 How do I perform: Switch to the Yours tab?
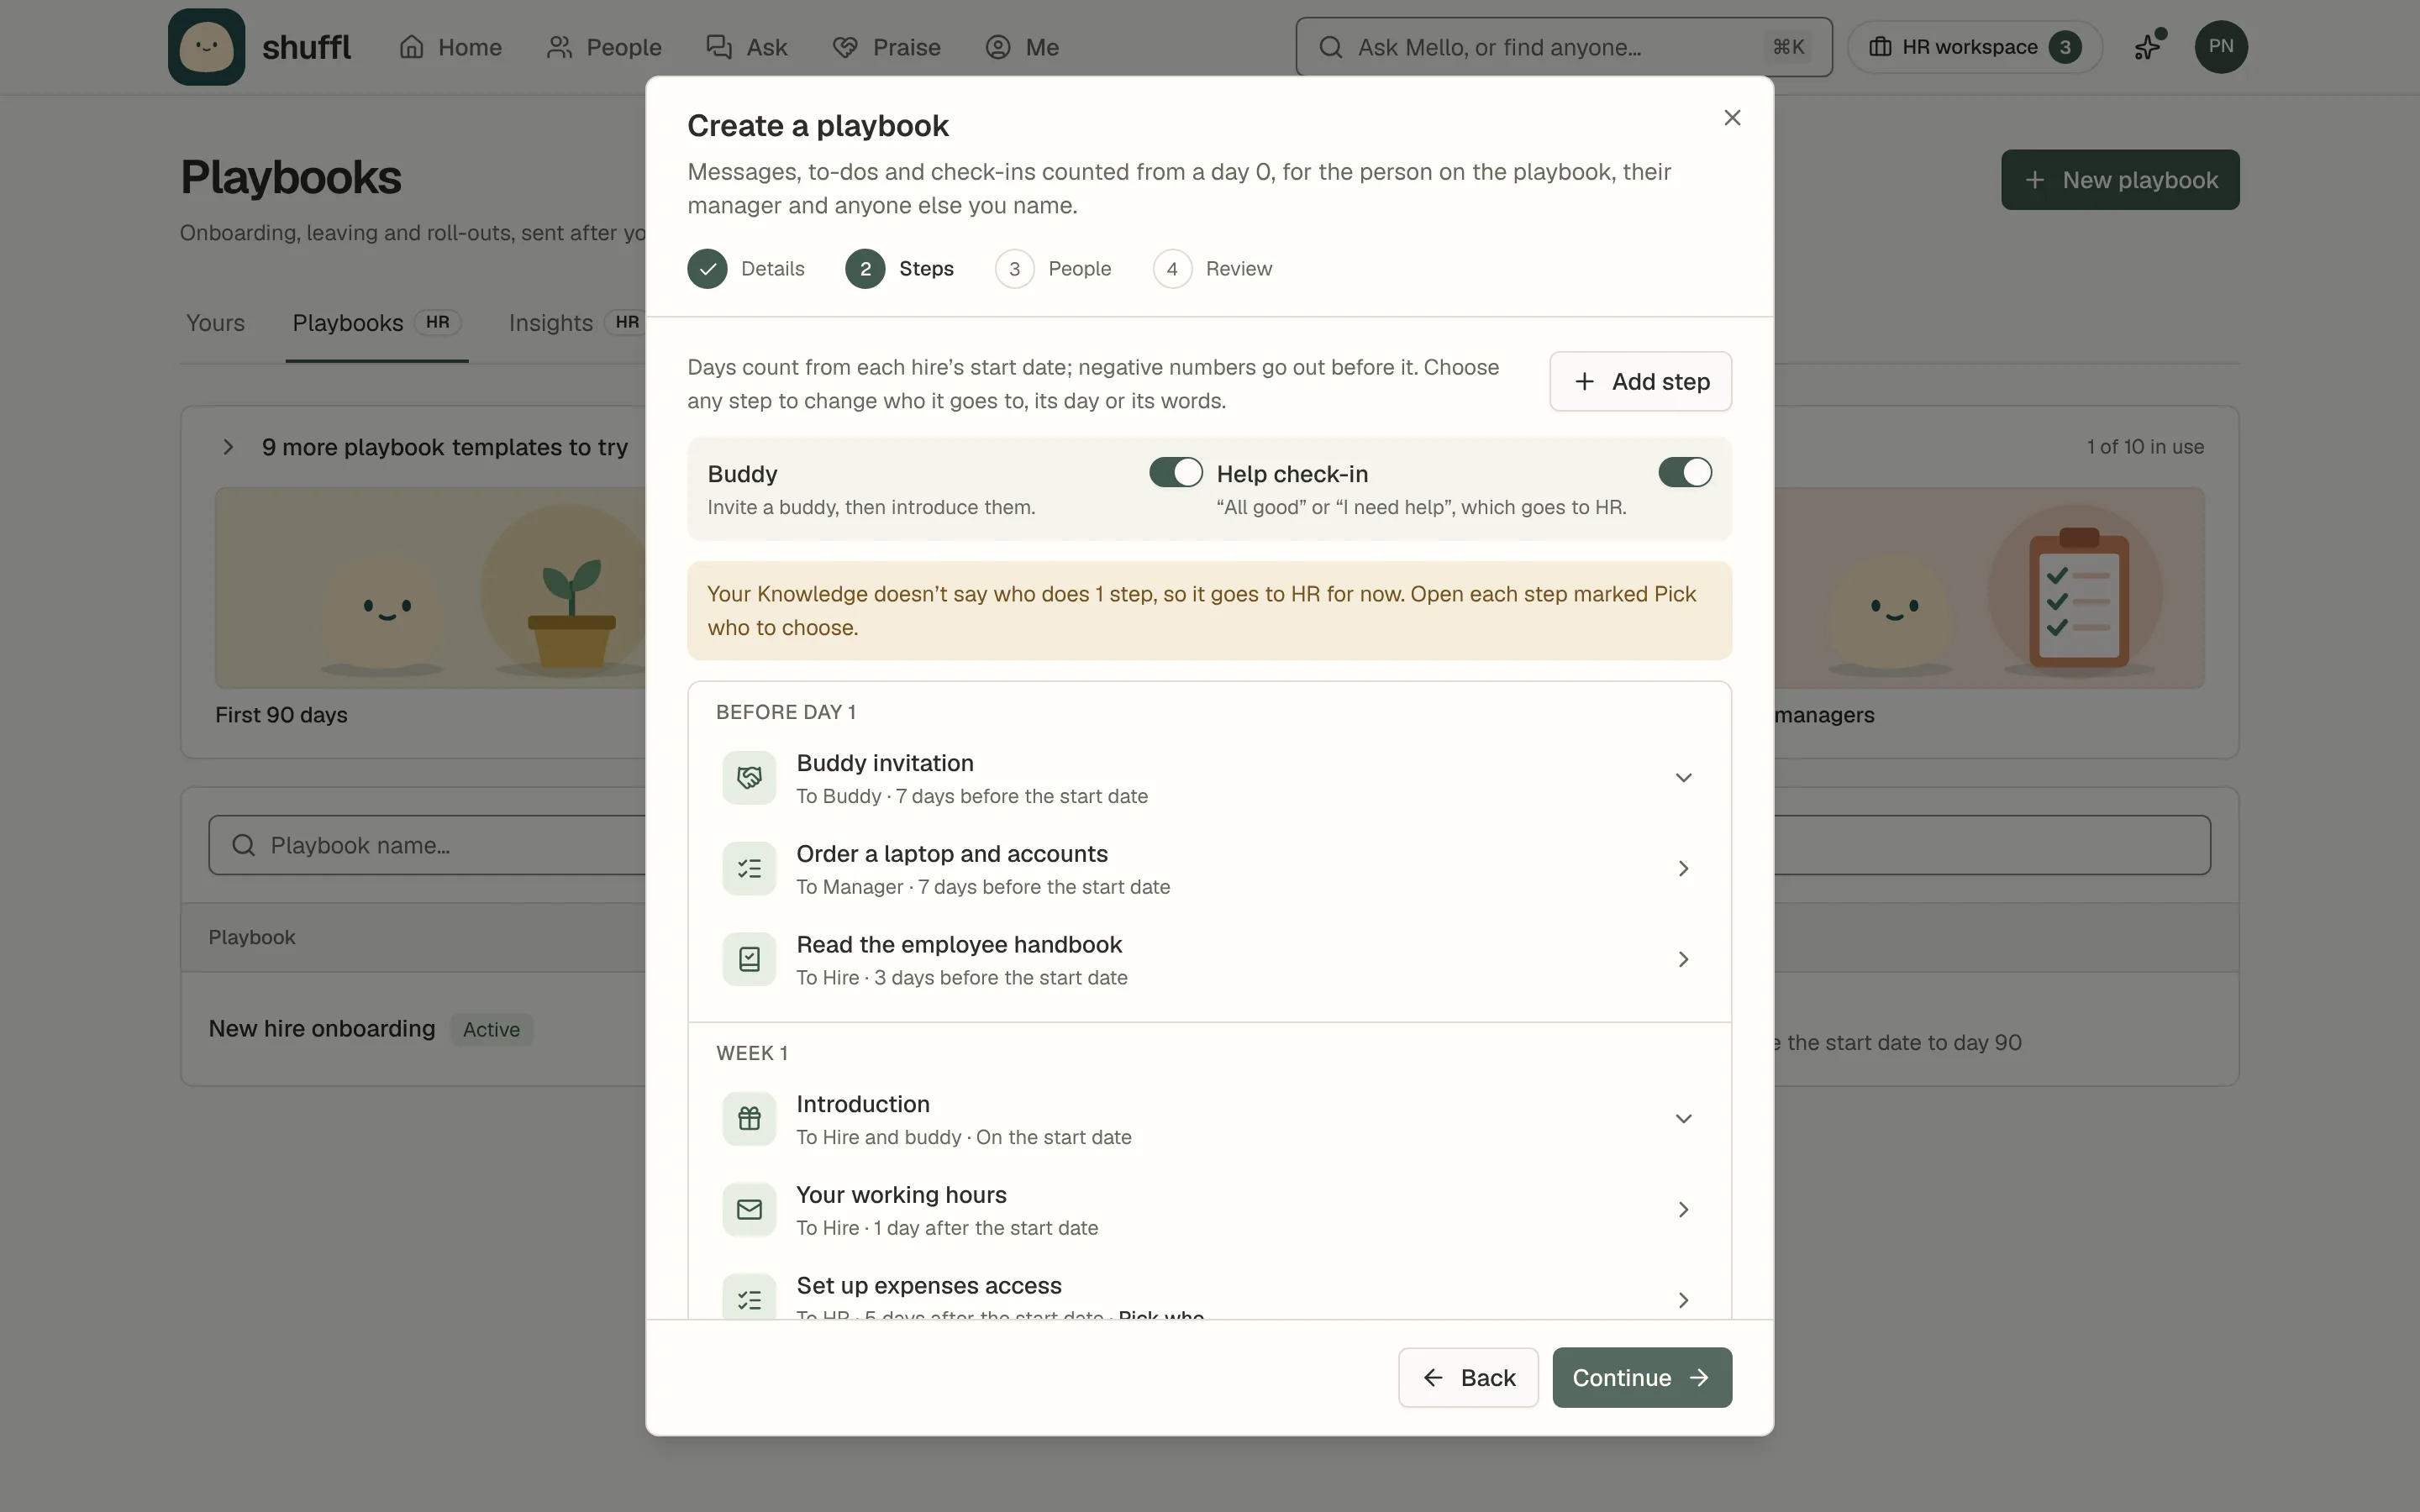coord(215,323)
